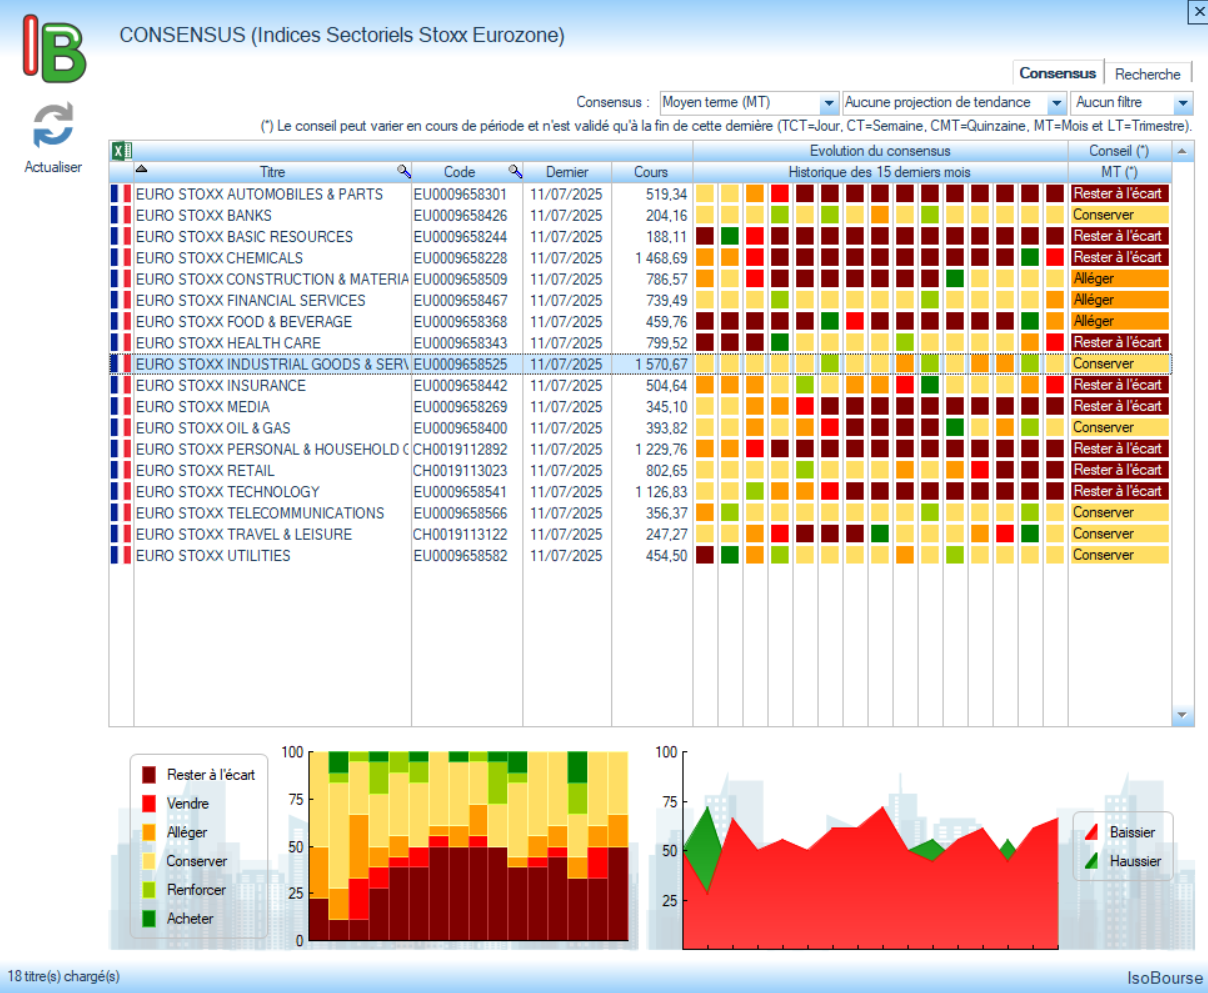Viewport: 1208px width, 993px height.
Task: Click code EU0009658525
Action: tap(460, 364)
